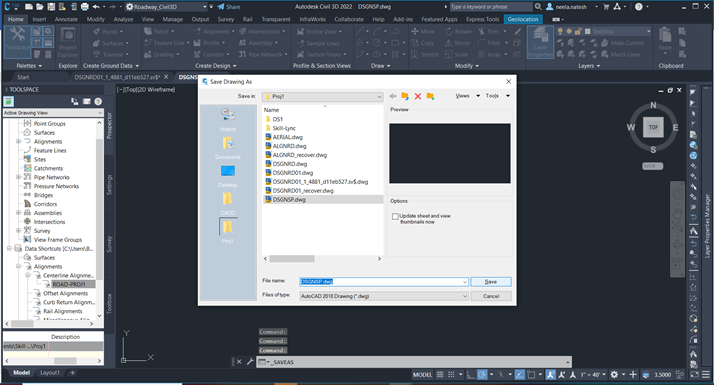The image size is (714, 385).
Task: Toggle polar tracking in status bar
Action: 482,375
